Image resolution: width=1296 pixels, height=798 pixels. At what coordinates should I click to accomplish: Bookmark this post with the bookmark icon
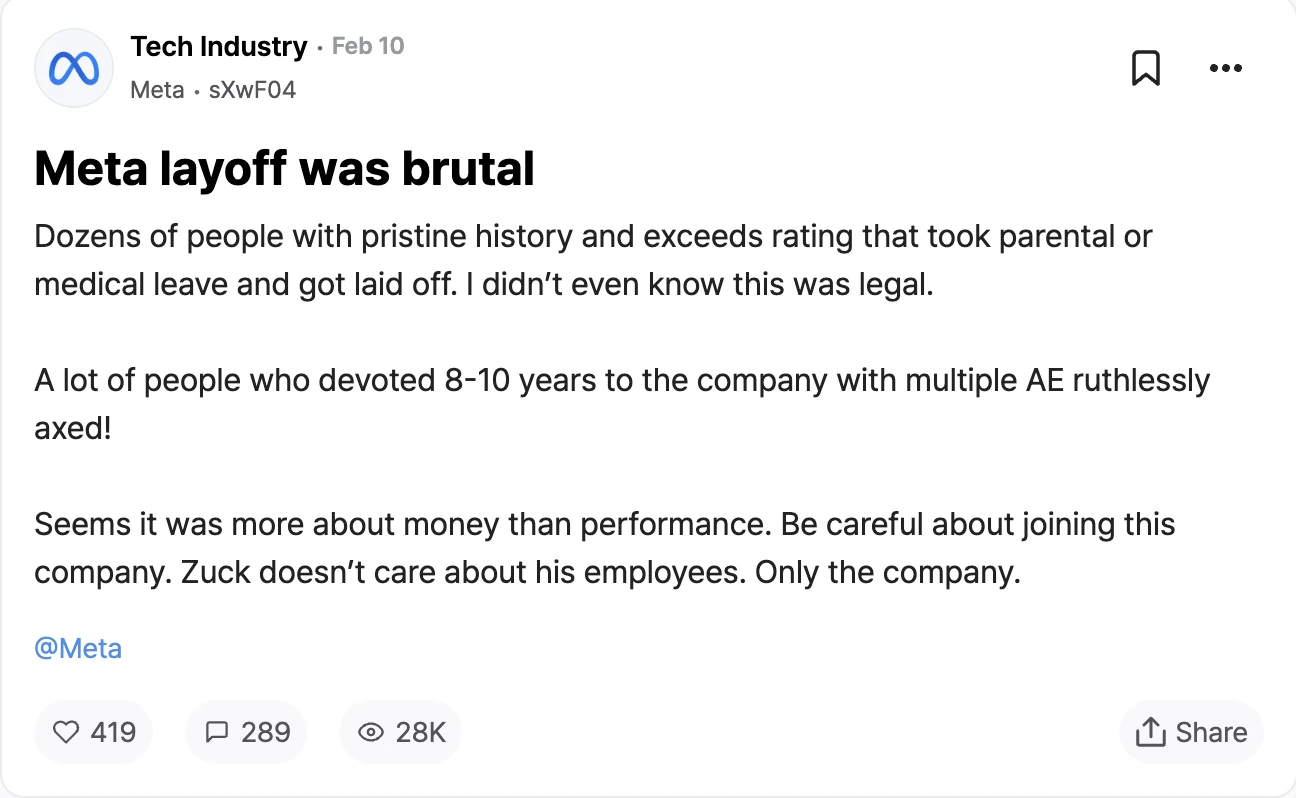[x=1145, y=68]
